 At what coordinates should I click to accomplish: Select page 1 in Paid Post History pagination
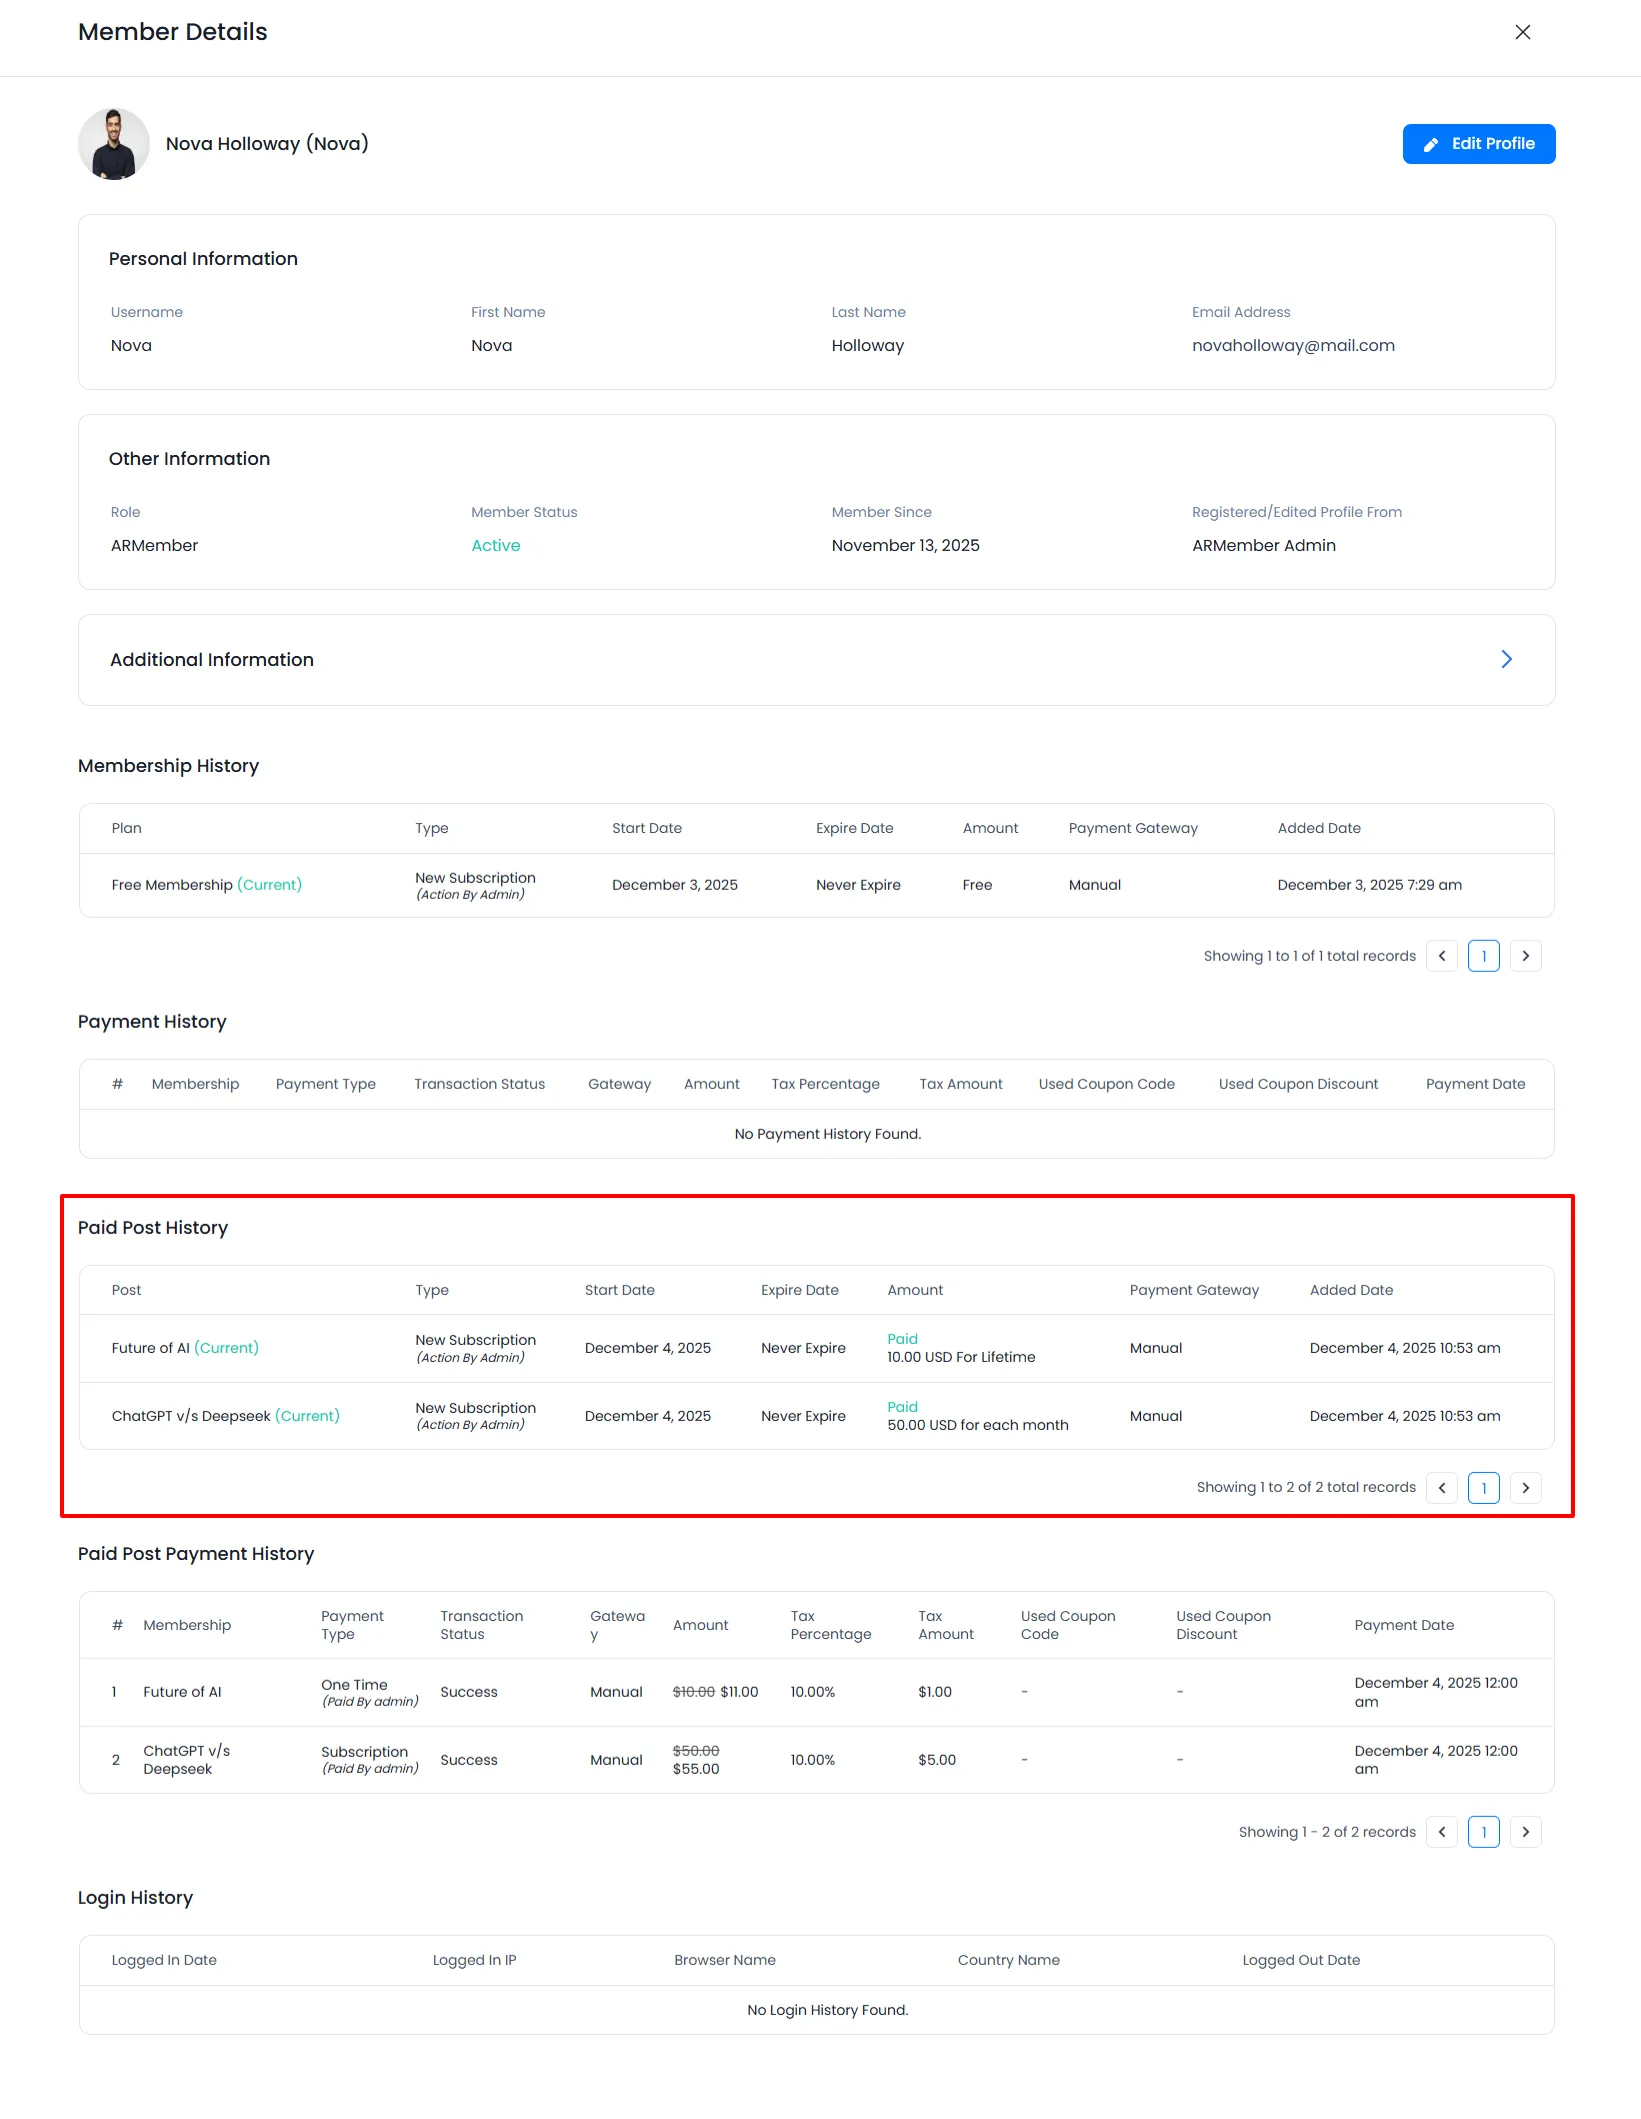click(1483, 1487)
